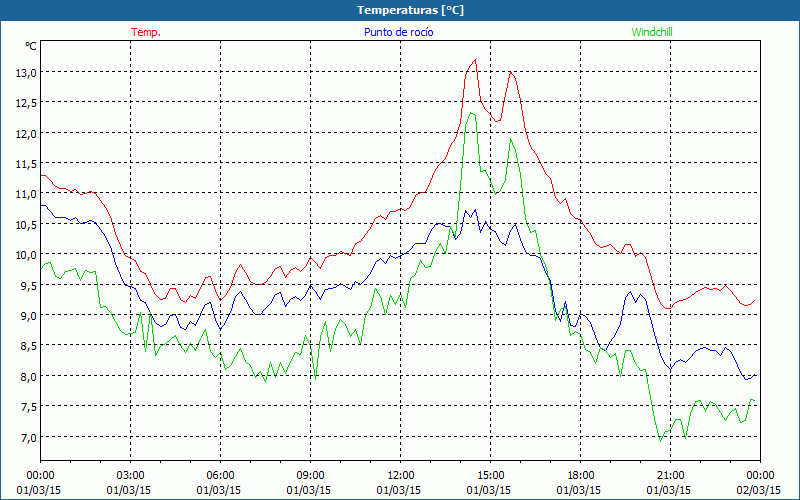The image size is (800, 500).
Task: Click the 21:00 time axis label
Action: pos(670,476)
